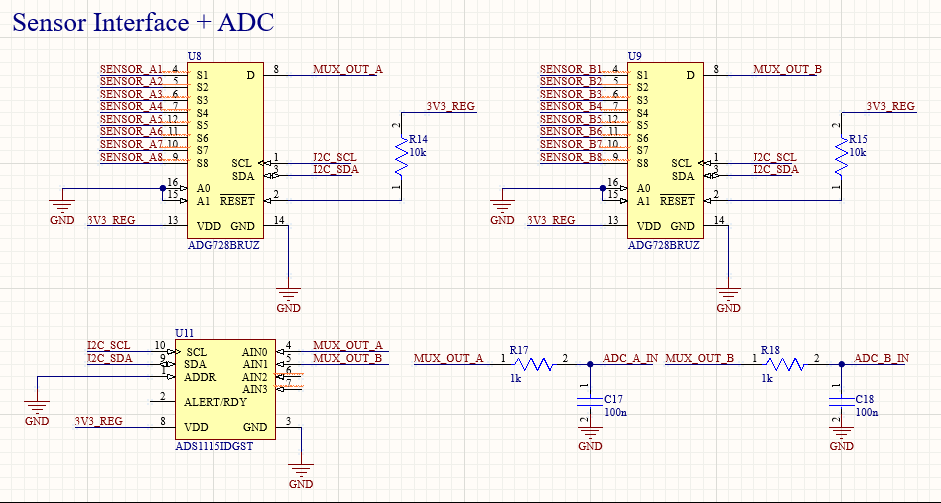Click the 3V3_REG label above R14
The width and height of the screenshot is (941, 503).
click(451, 106)
